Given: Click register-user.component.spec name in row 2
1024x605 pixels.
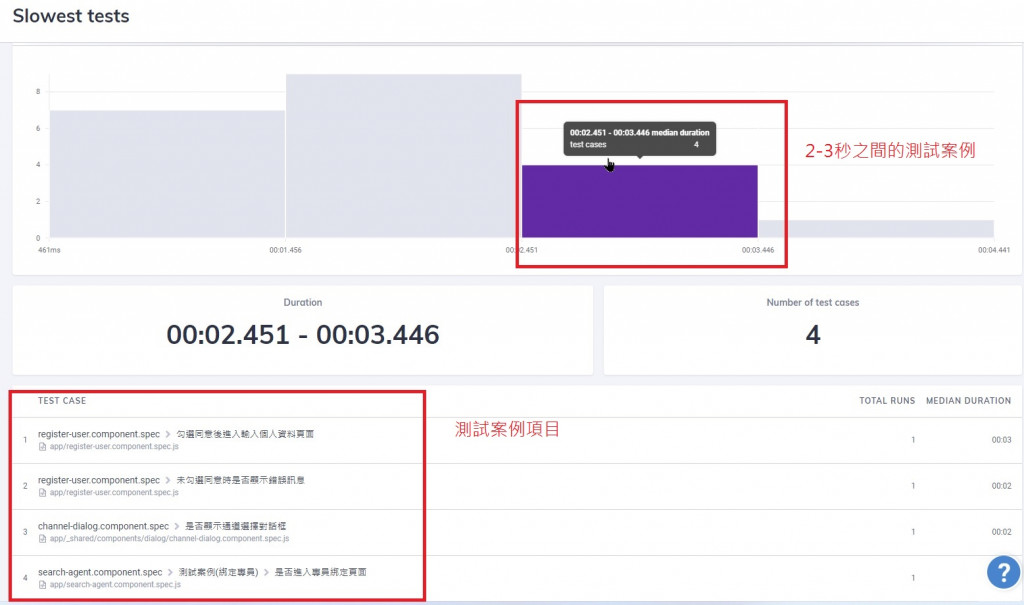Looking at the screenshot, I should [x=99, y=480].
